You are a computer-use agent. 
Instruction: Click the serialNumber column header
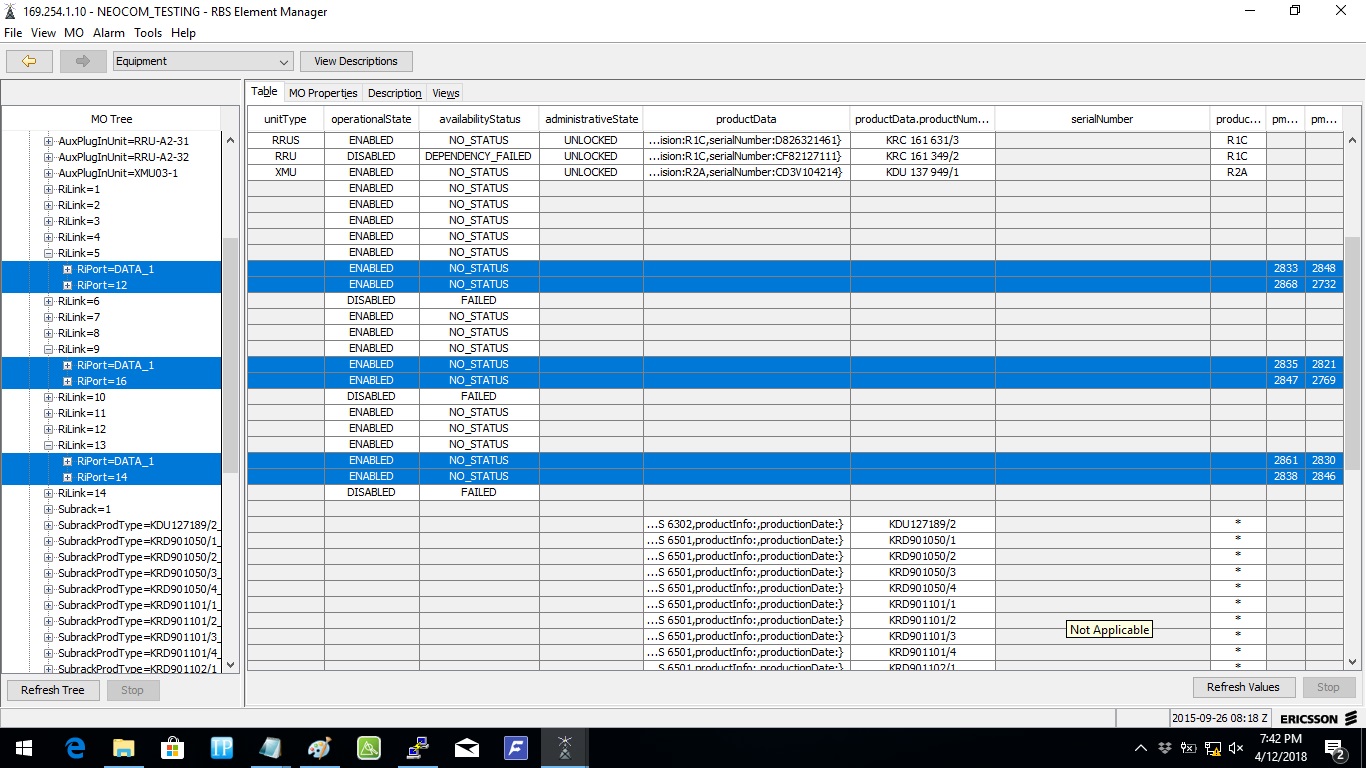click(1102, 119)
